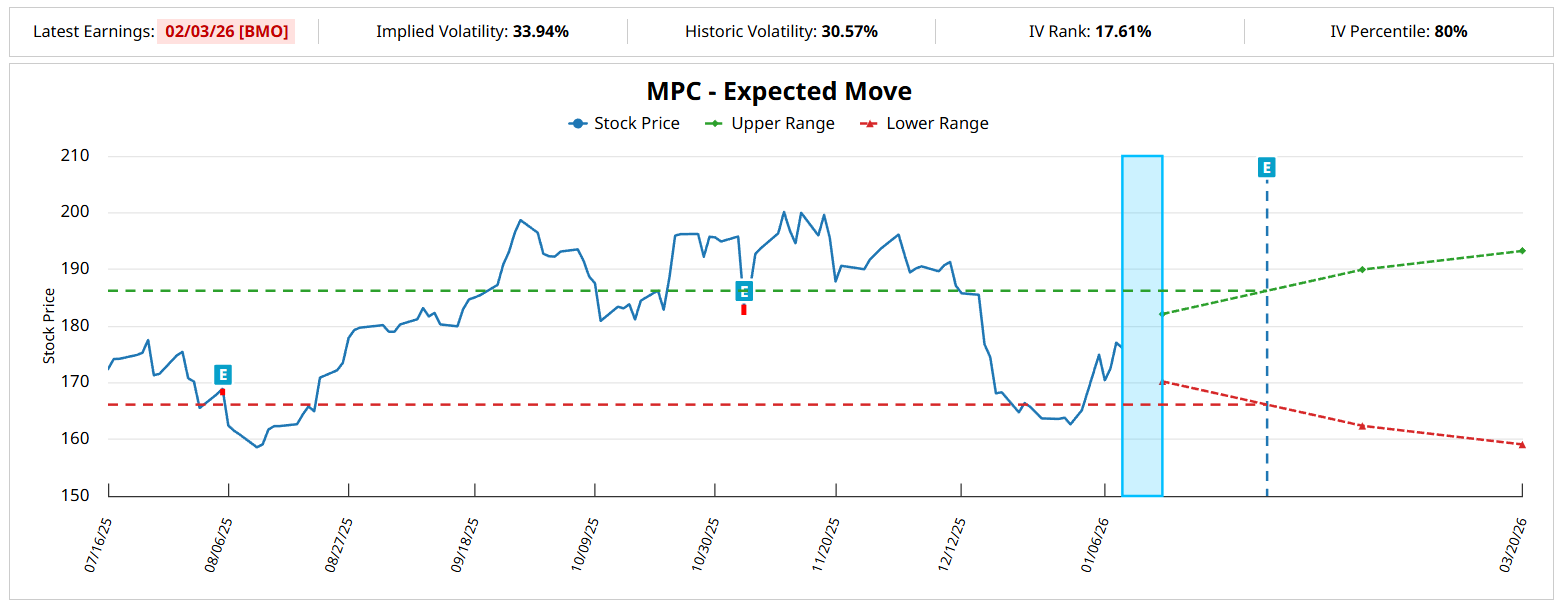Click the final red lower range point
Screen dimensions: 1562x612
[x=1521, y=444]
